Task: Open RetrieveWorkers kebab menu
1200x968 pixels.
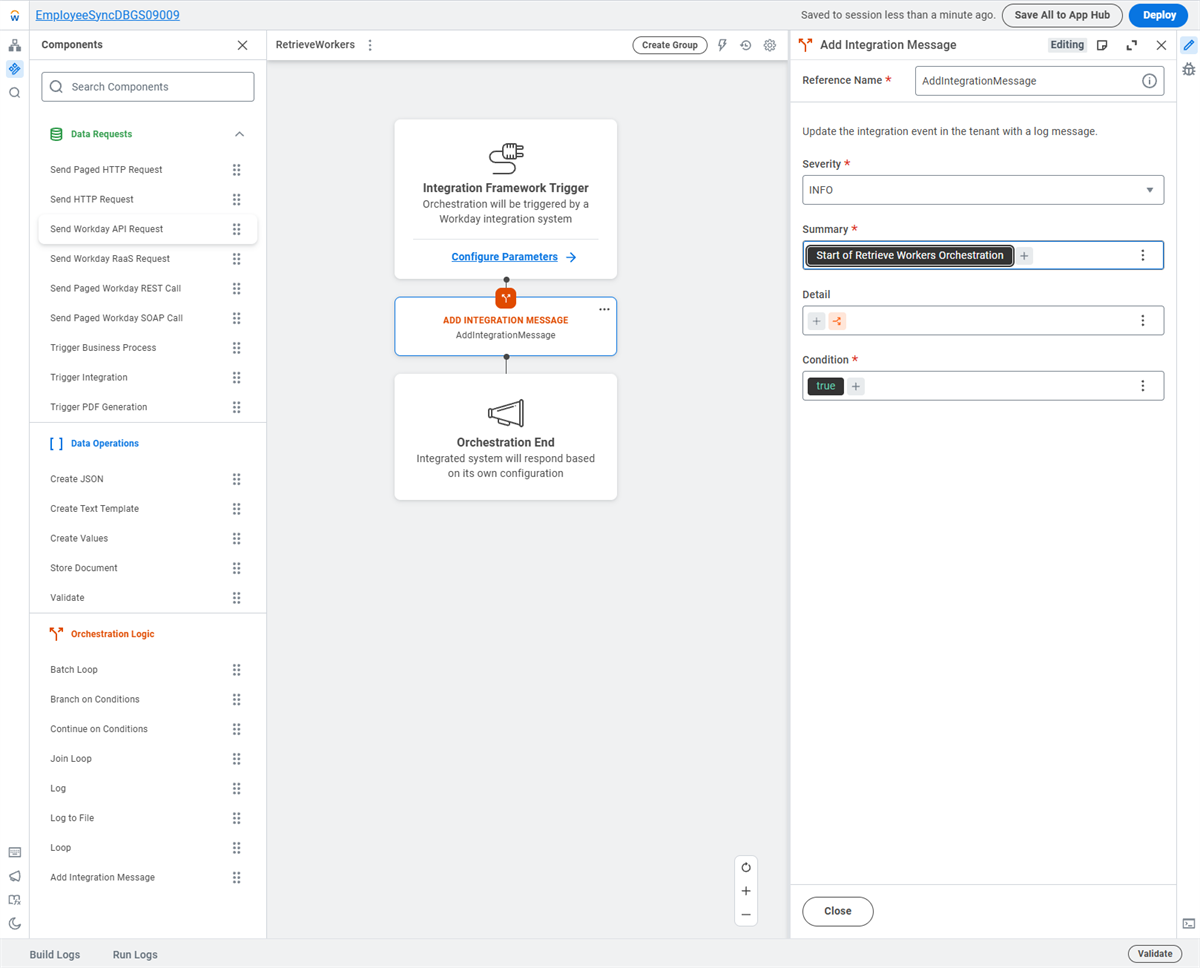Action: tap(370, 45)
